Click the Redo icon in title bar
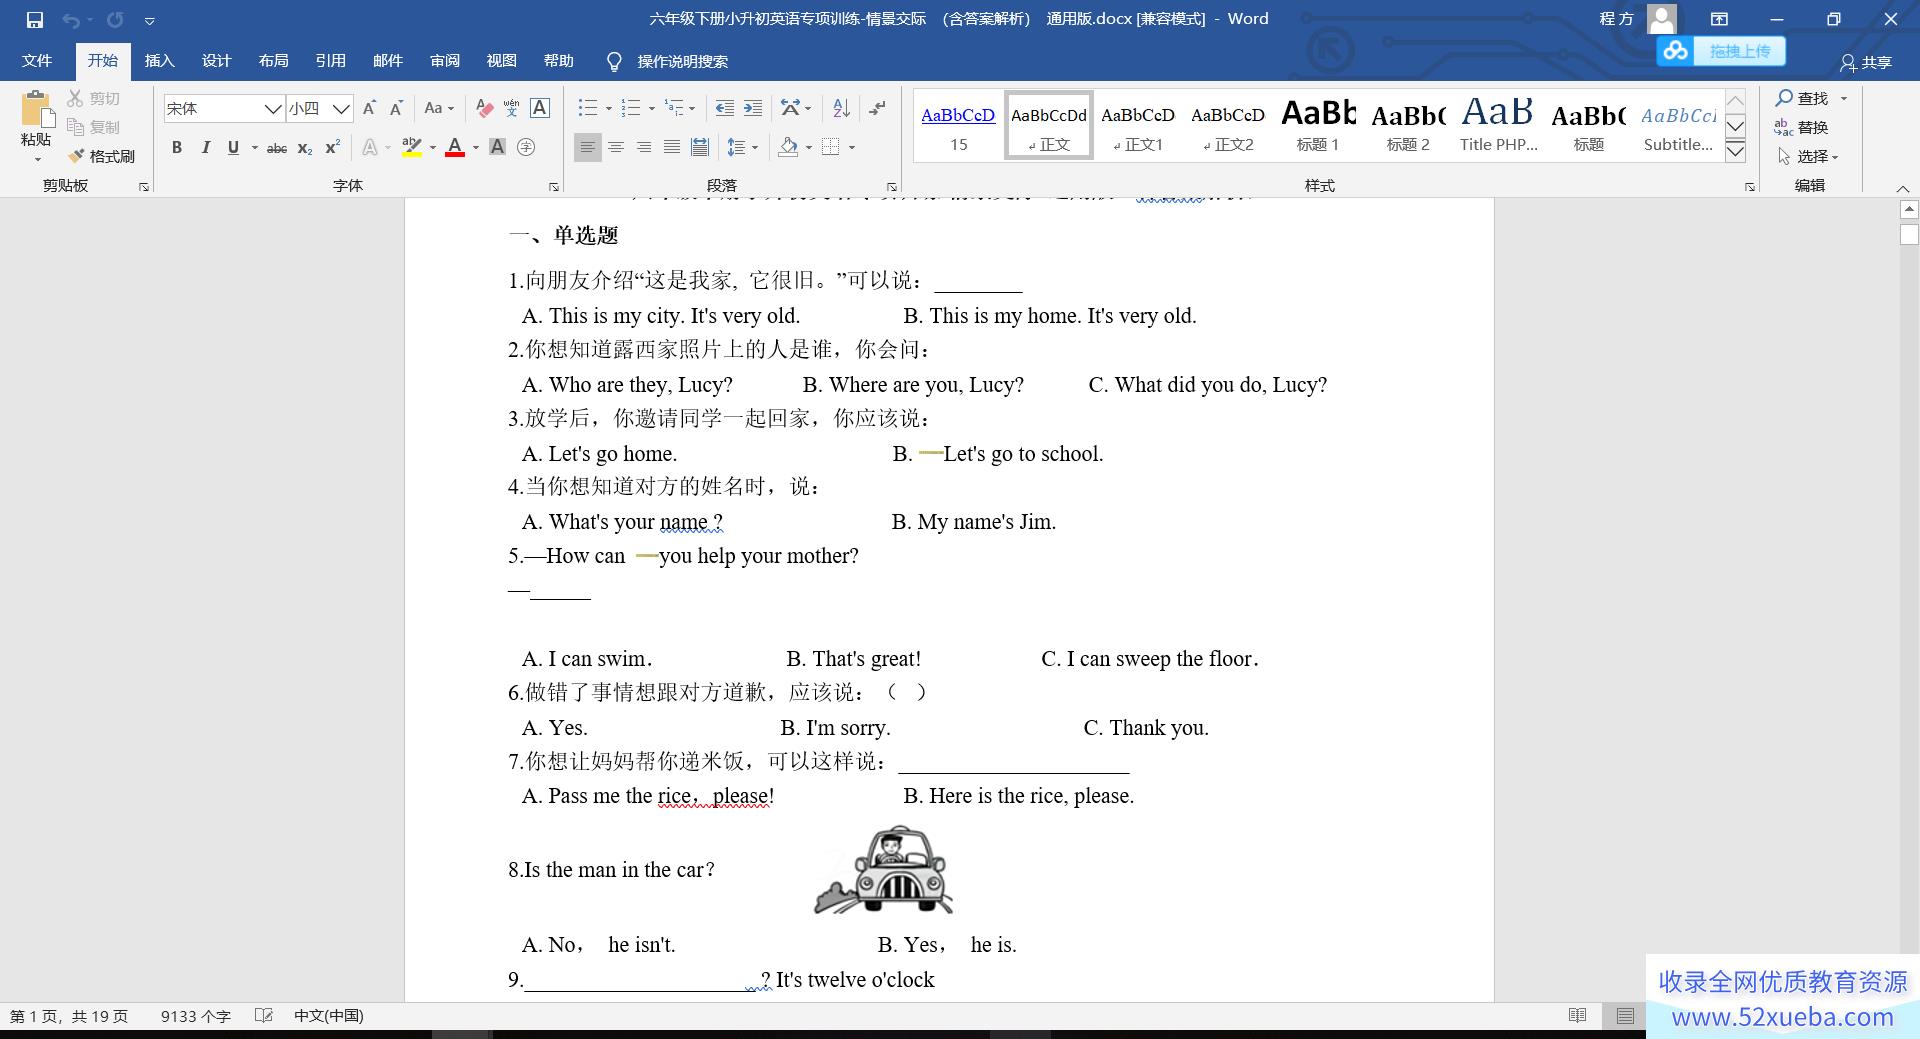Viewport: 1920px width, 1039px height. click(115, 19)
